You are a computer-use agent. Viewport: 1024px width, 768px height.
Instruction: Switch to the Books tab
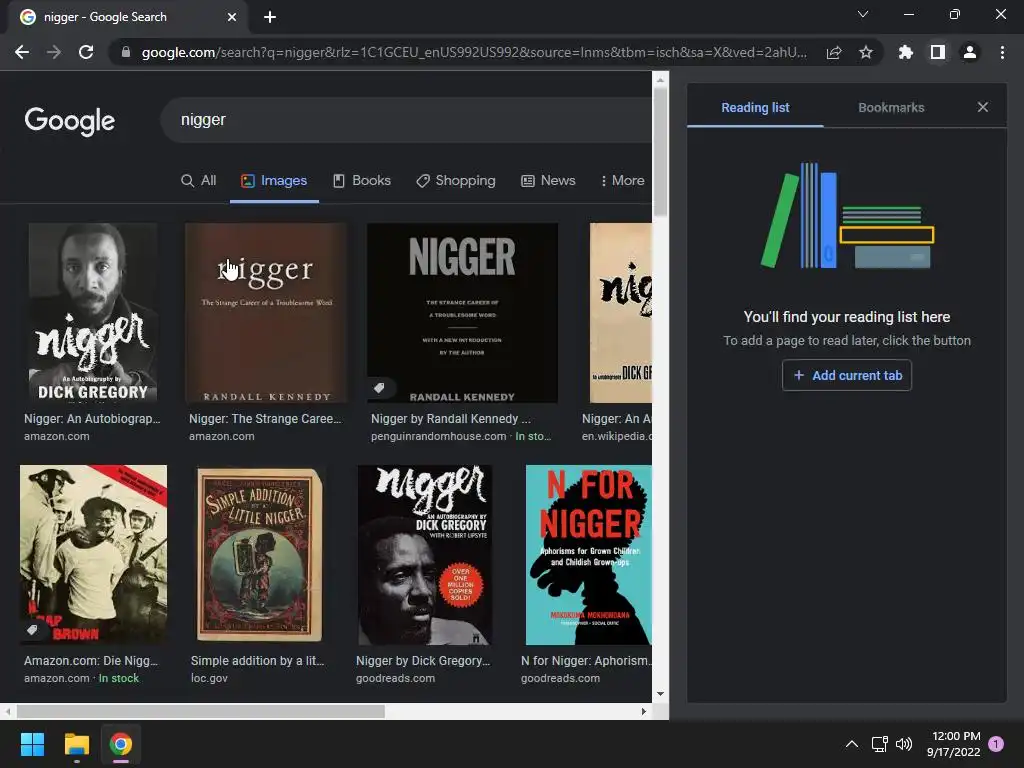(362, 181)
